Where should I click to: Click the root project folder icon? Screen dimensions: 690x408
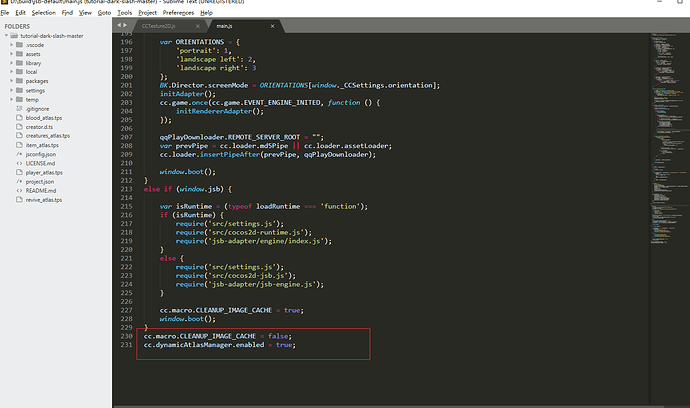[14, 36]
